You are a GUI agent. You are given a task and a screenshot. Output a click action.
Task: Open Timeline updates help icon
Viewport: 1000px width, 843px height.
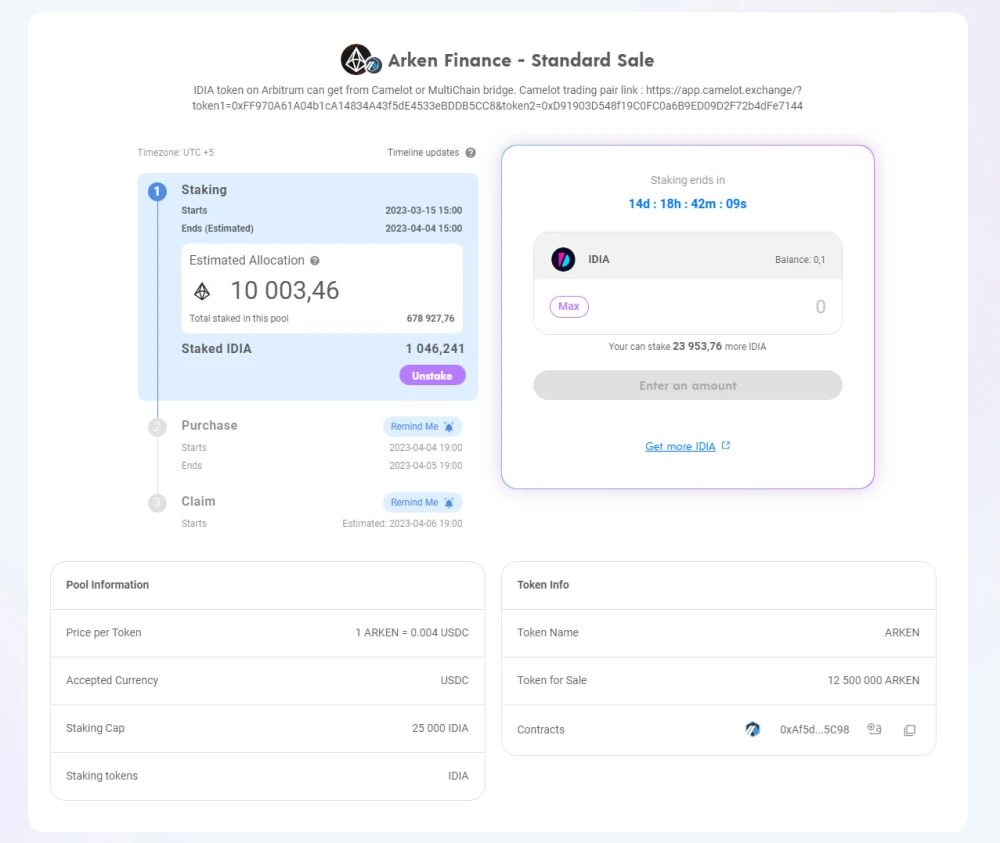coord(471,152)
